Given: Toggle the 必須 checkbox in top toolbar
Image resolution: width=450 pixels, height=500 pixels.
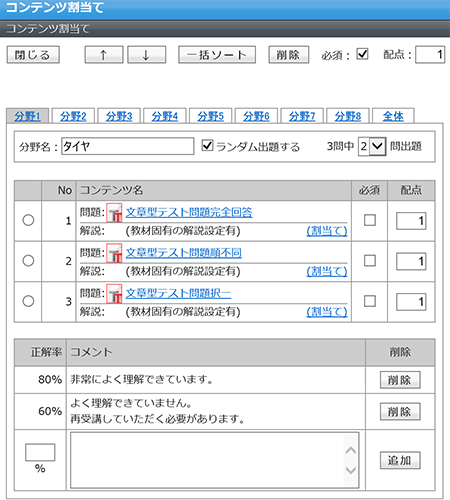Looking at the screenshot, I should [x=362, y=54].
